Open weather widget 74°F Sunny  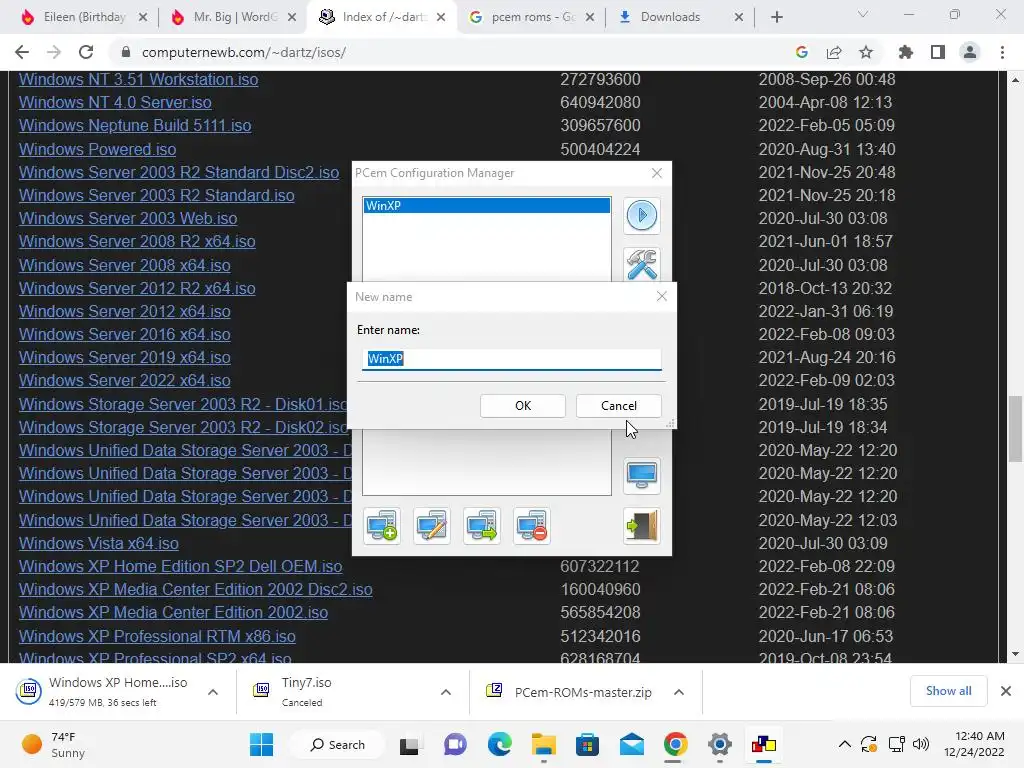[54, 744]
